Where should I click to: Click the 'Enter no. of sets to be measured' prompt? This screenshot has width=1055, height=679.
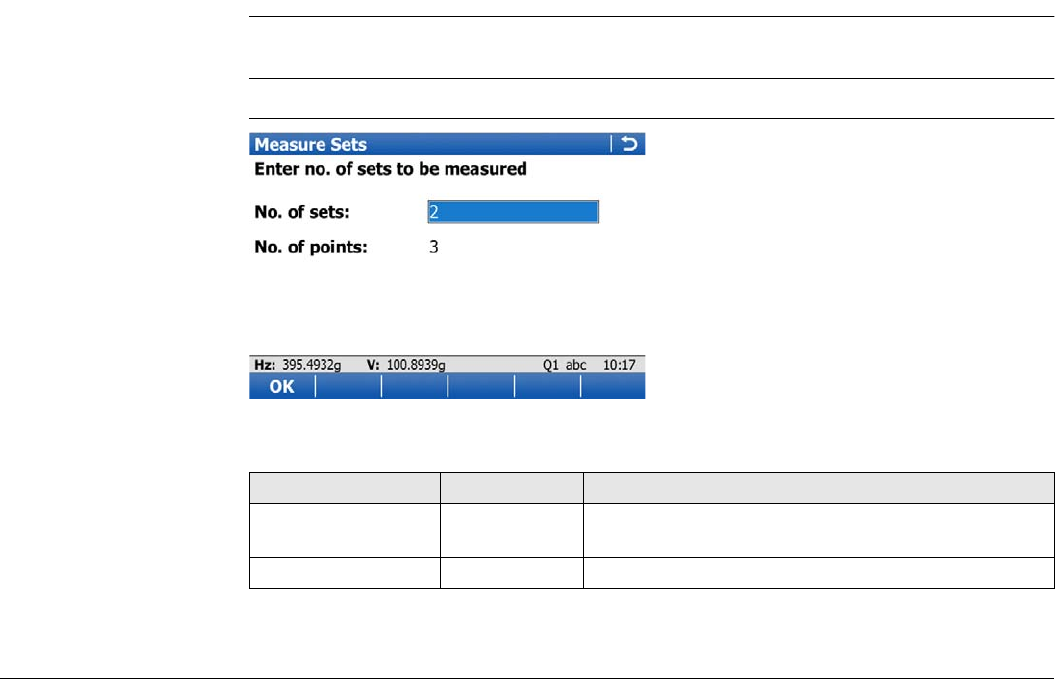tap(390, 169)
